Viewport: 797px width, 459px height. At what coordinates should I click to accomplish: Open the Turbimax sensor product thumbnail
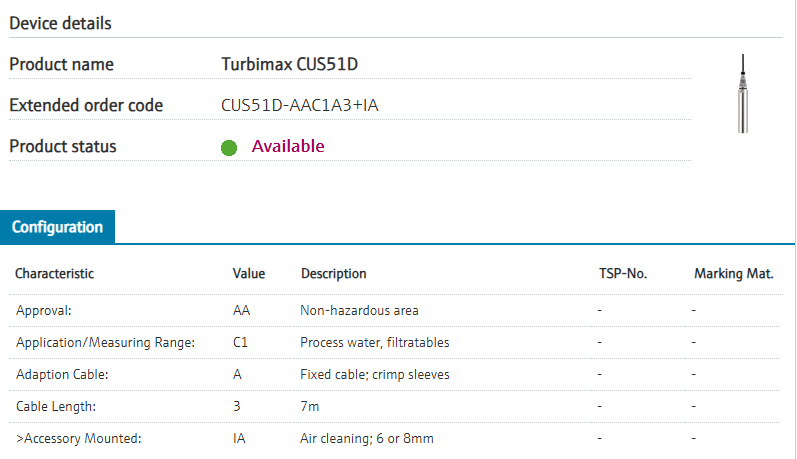pos(741,94)
